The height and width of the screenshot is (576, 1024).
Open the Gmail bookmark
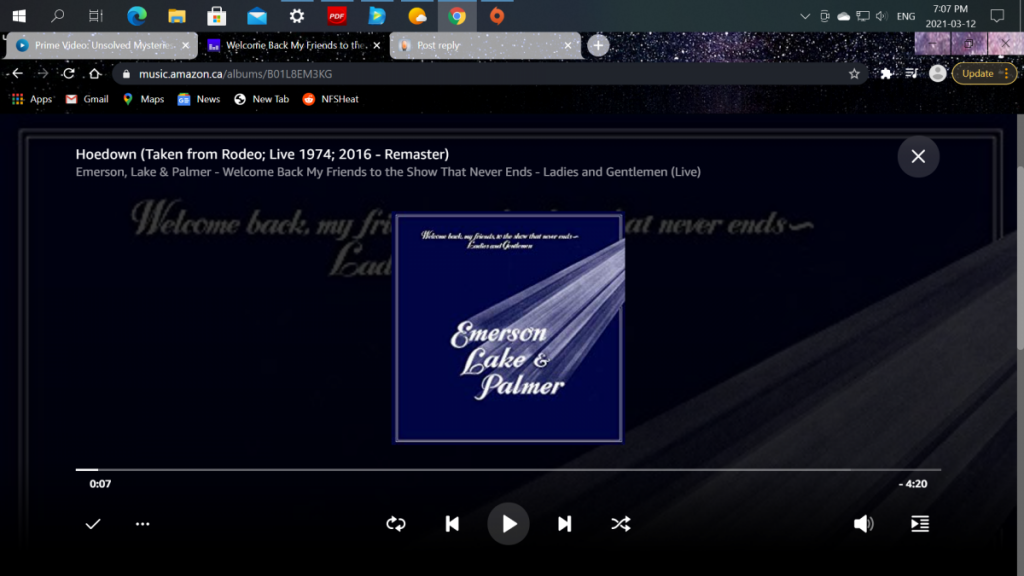[87, 99]
